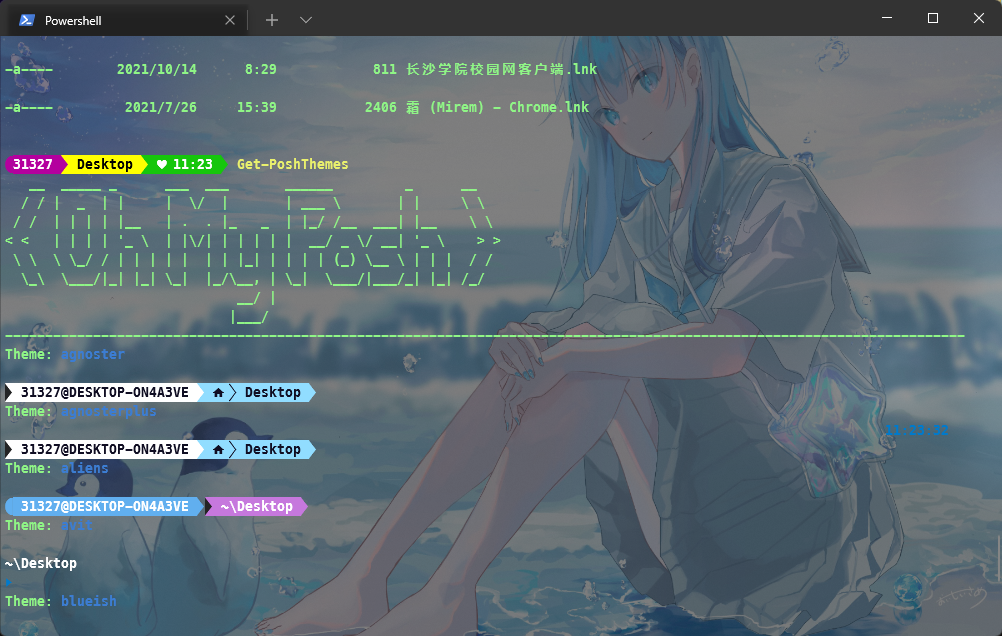Click the PowerShell icon in tab

pyautogui.click(x=26, y=20)
